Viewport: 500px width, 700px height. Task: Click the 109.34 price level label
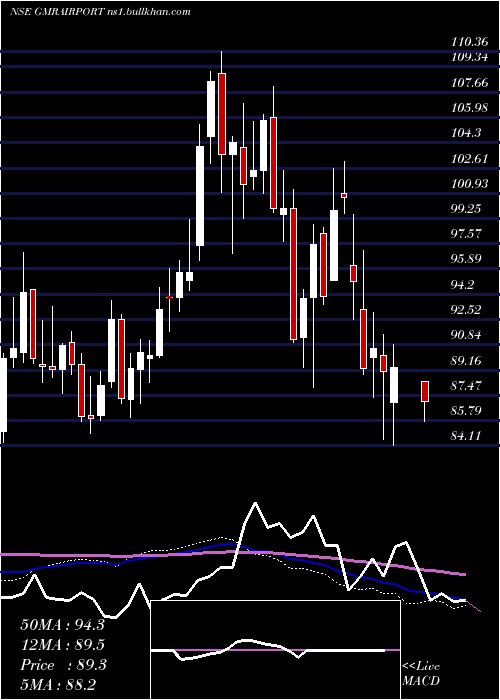(x=468, y=57)
